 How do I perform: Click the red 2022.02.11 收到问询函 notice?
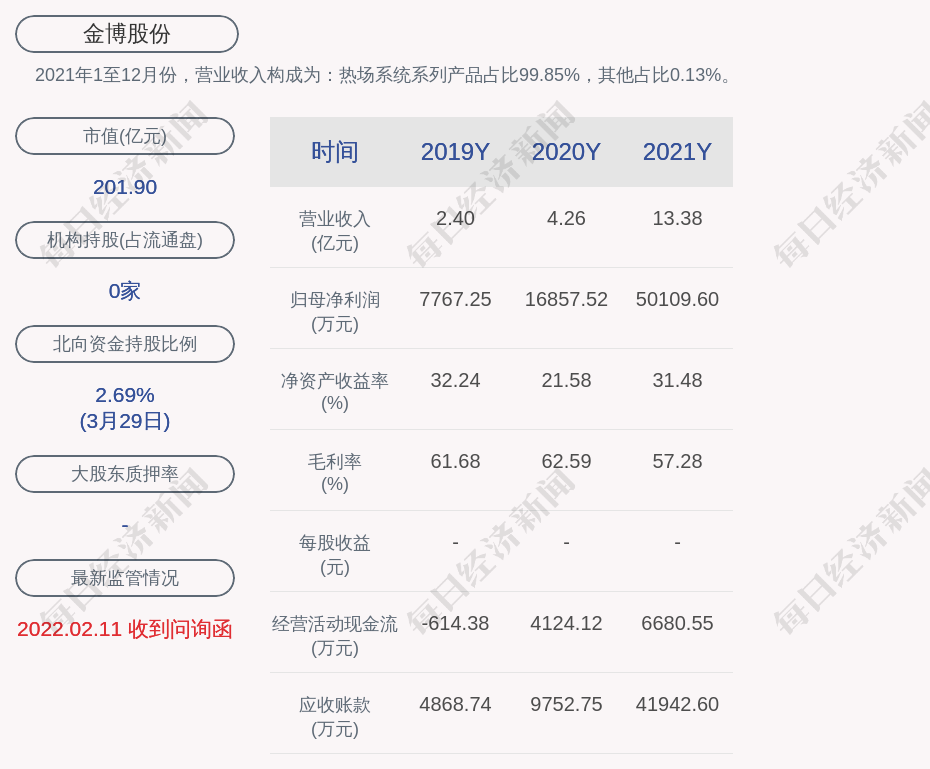125,629
